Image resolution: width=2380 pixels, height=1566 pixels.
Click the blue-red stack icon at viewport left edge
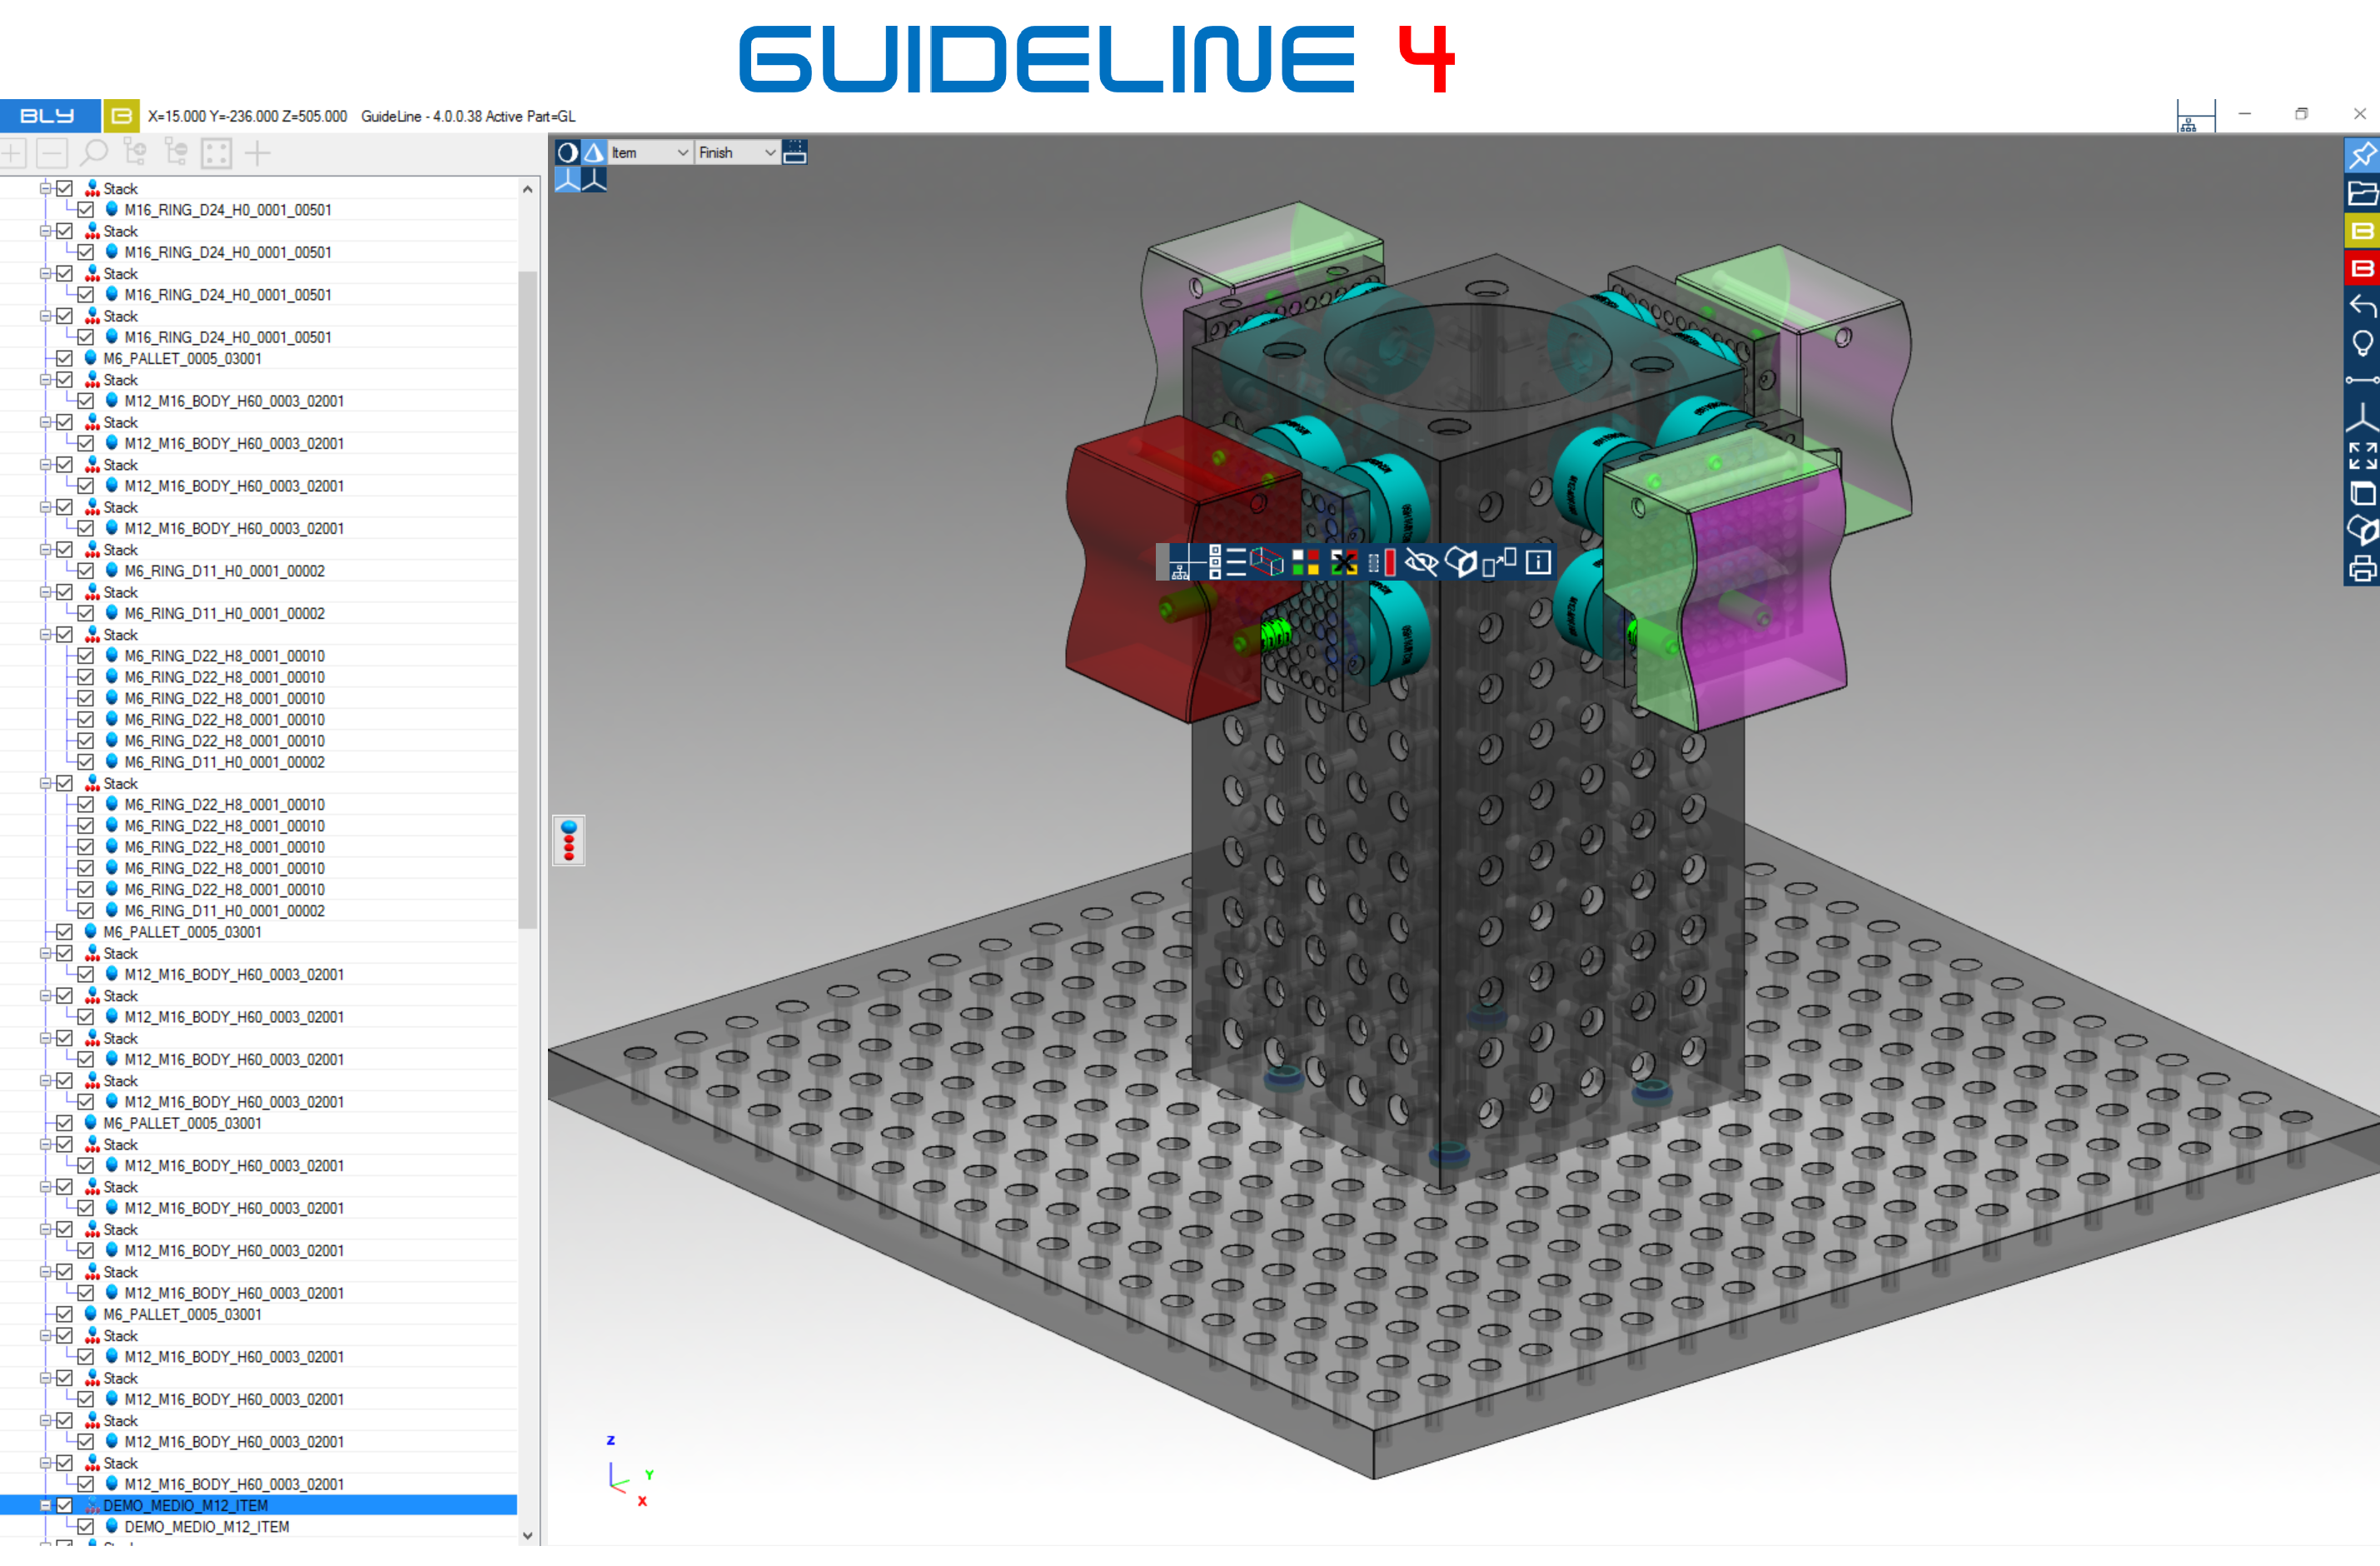coord(569,841)
